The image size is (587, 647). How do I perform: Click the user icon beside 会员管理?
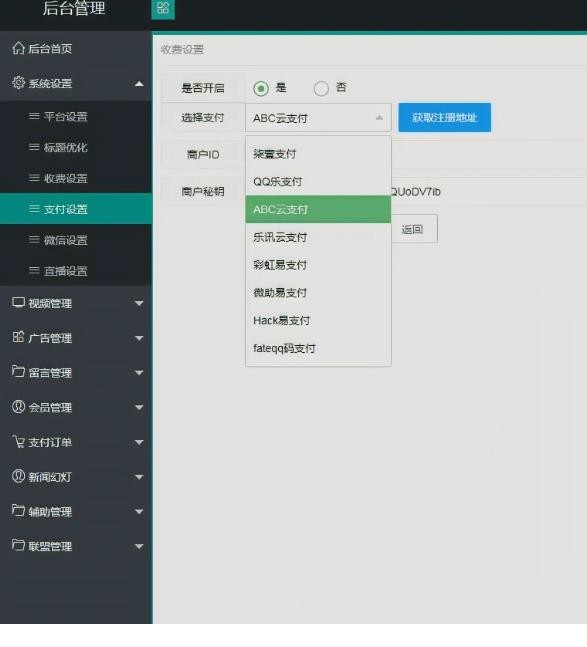click(x=18, y=407)
